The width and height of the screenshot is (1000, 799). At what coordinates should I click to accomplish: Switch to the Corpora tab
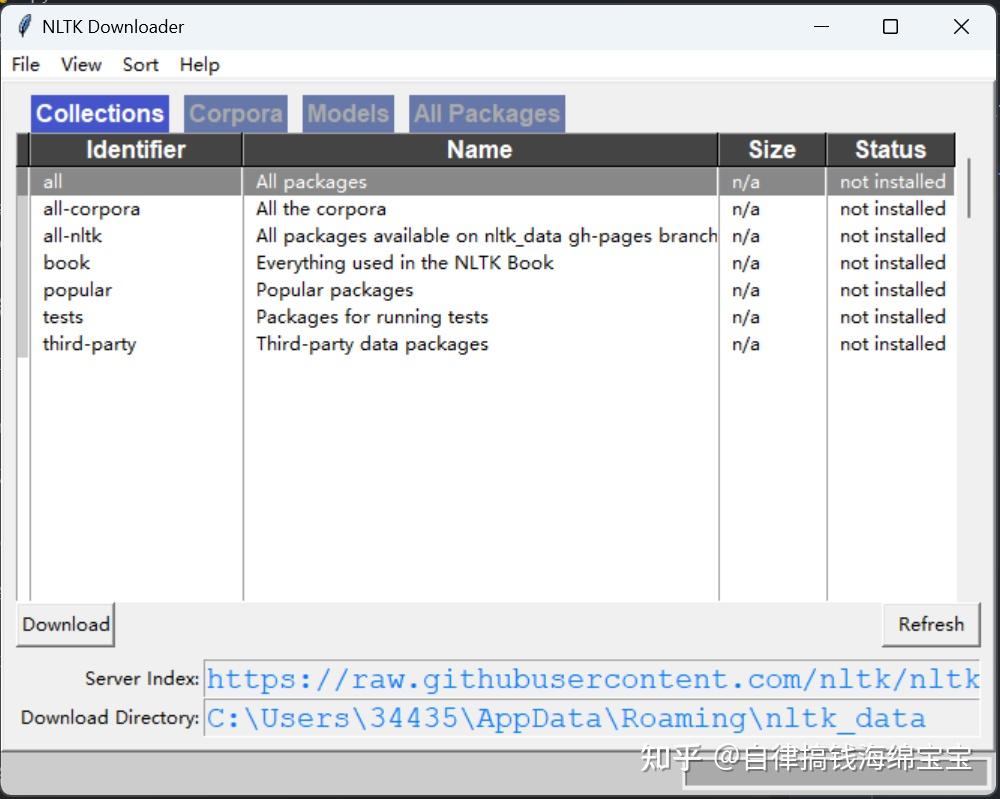pos(235,114)
